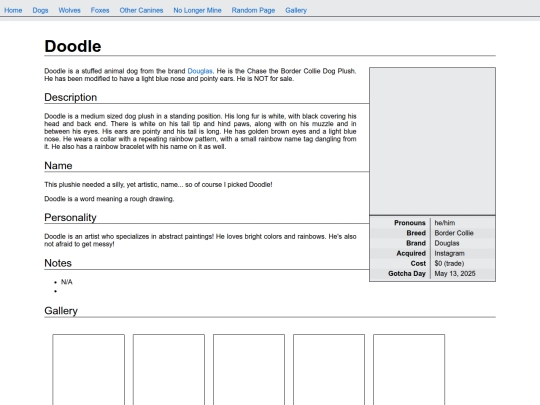Click the Name section heading
This screenshot has height=405, width=540.
(x=58, y=166)
